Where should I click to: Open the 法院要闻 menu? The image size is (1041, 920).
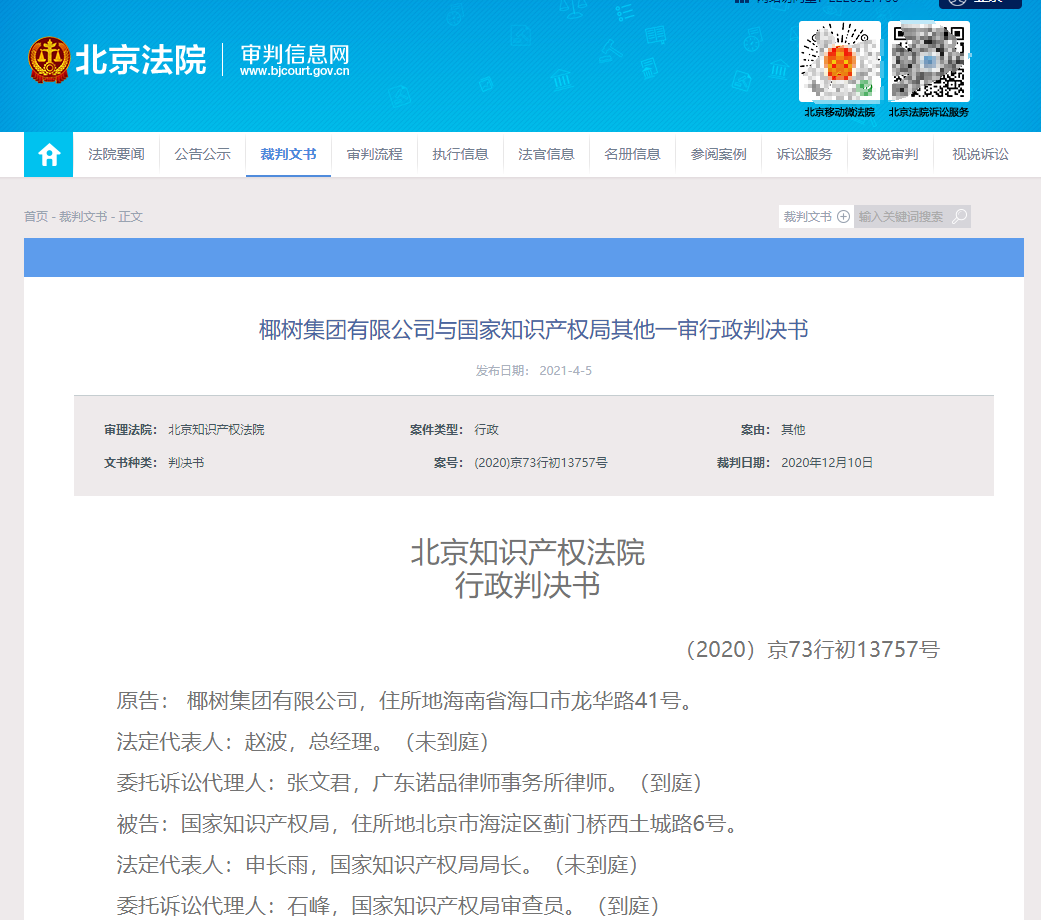coord(116,155)
